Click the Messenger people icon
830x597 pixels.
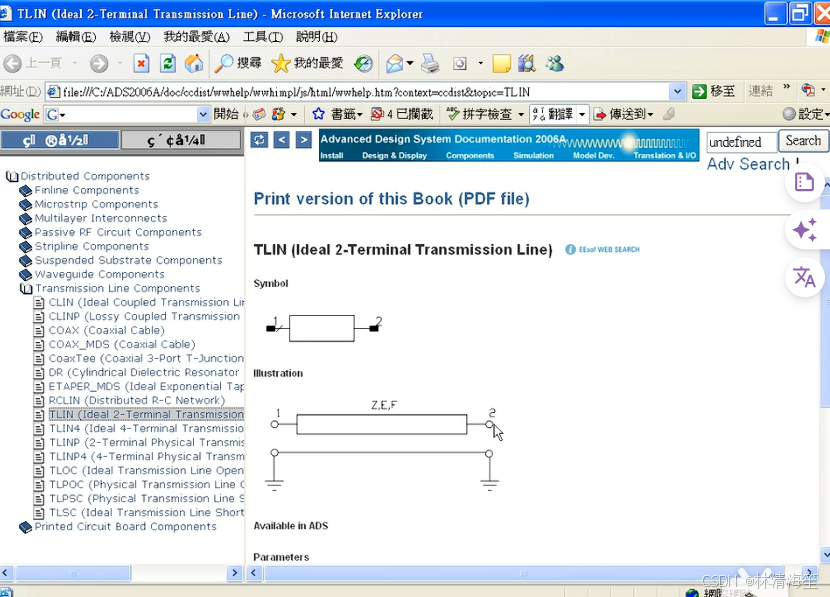555,64
